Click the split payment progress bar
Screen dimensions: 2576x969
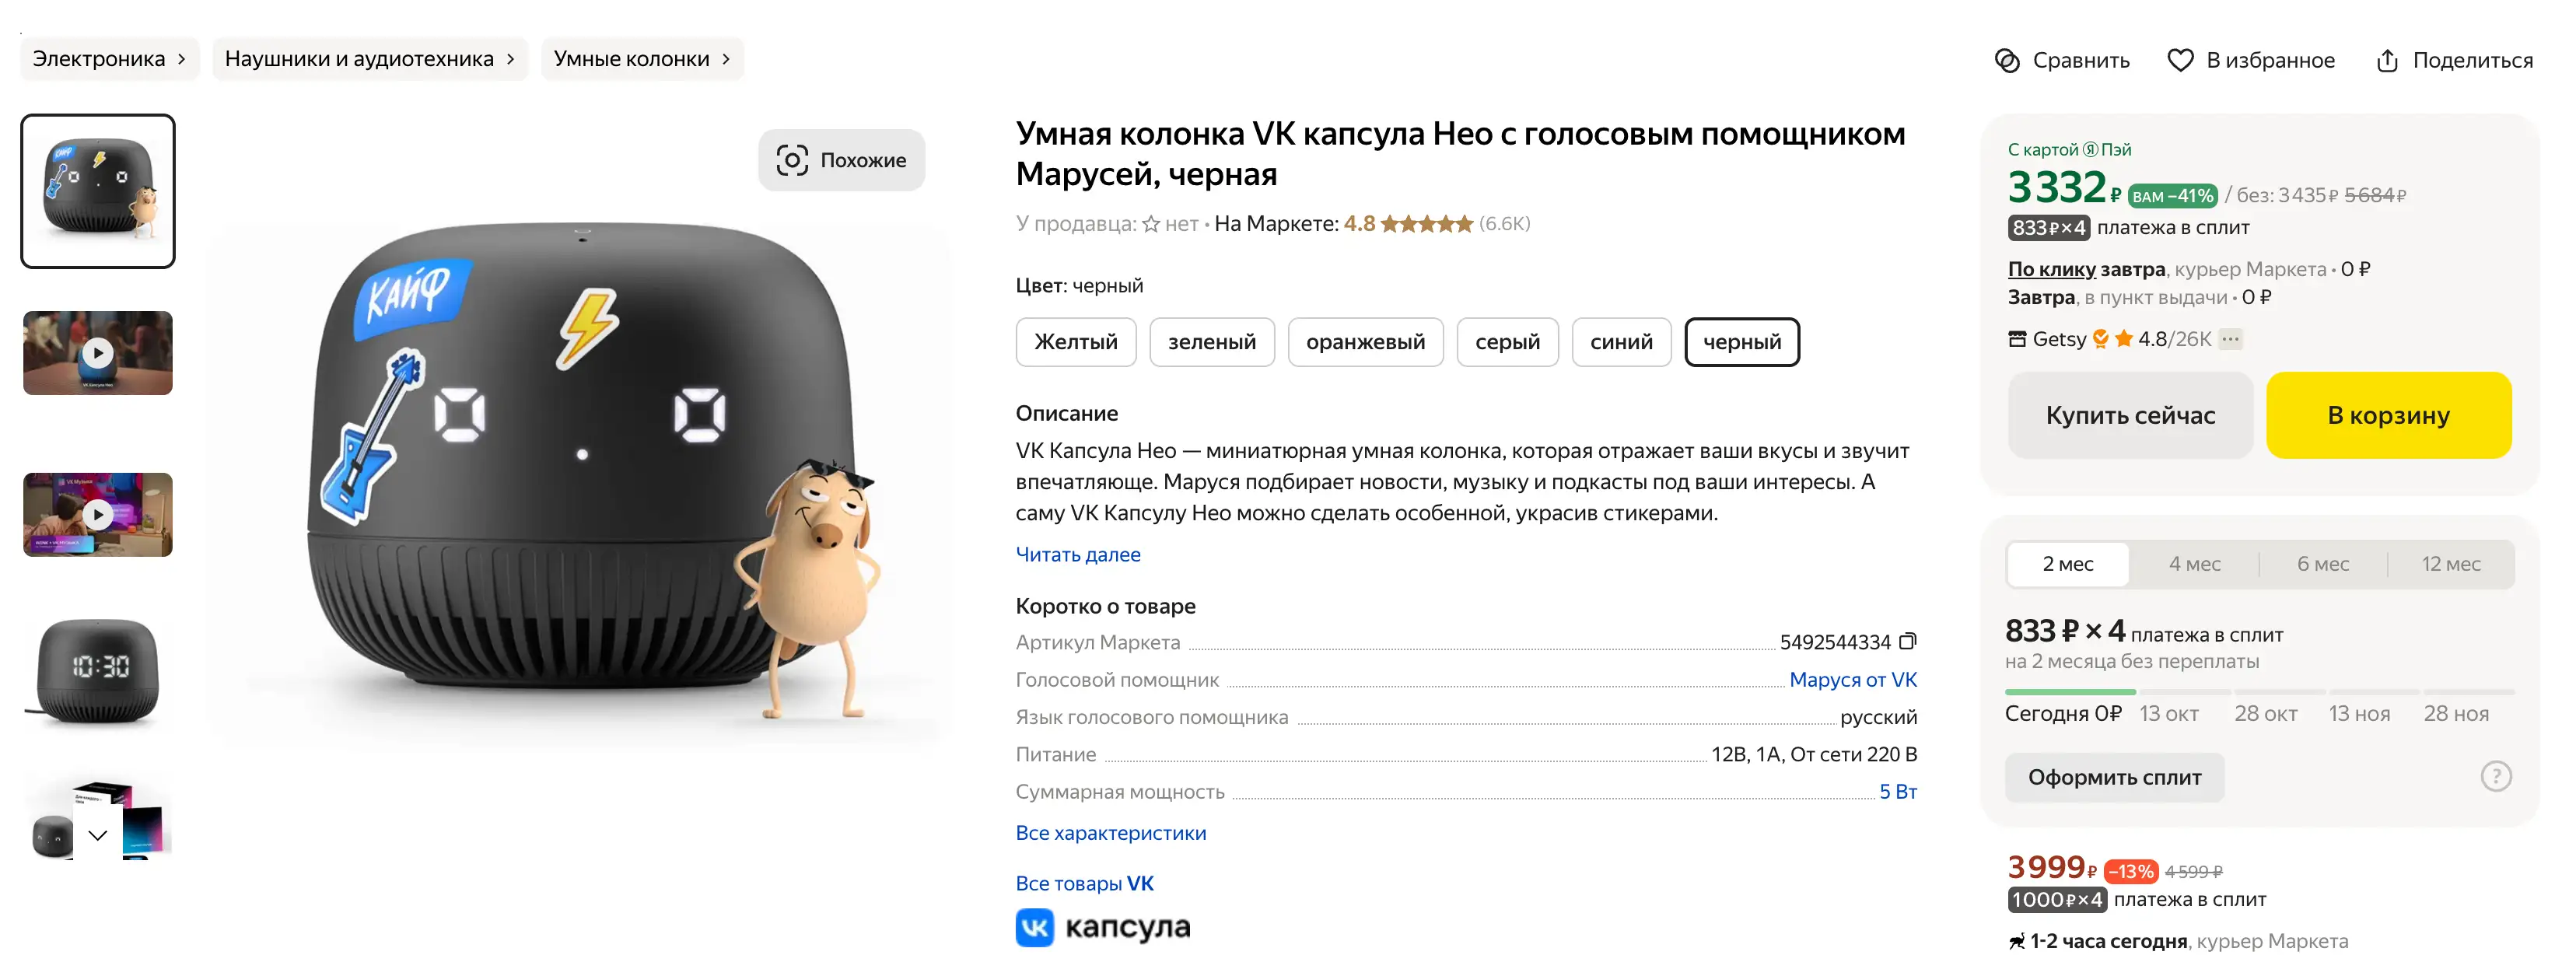(2258, 691)
